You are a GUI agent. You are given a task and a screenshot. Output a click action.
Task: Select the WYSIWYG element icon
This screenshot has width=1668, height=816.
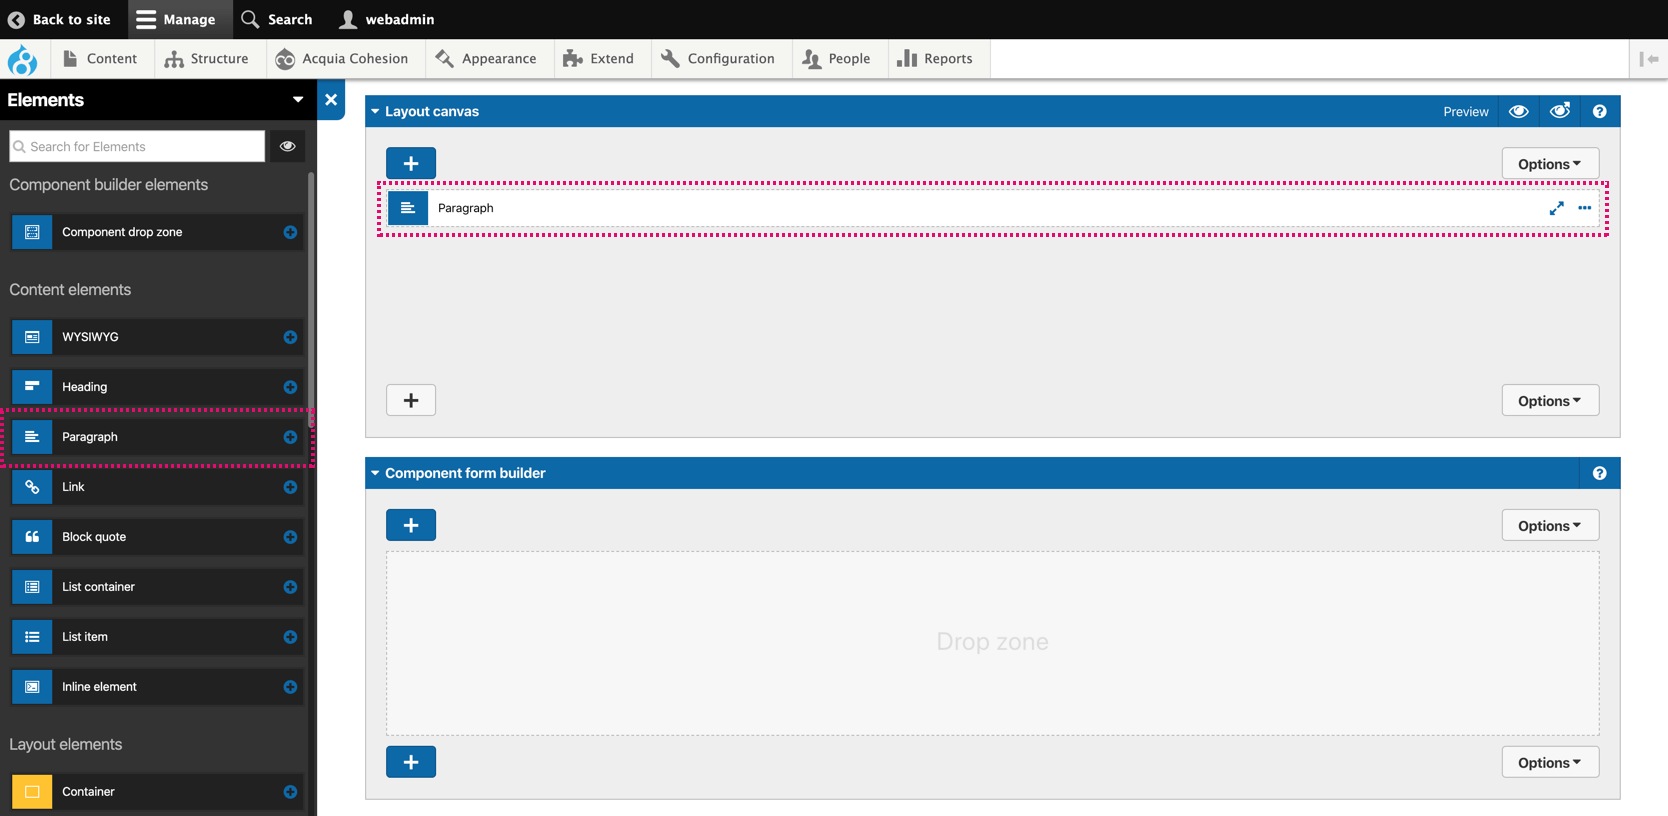click(32, 337)
